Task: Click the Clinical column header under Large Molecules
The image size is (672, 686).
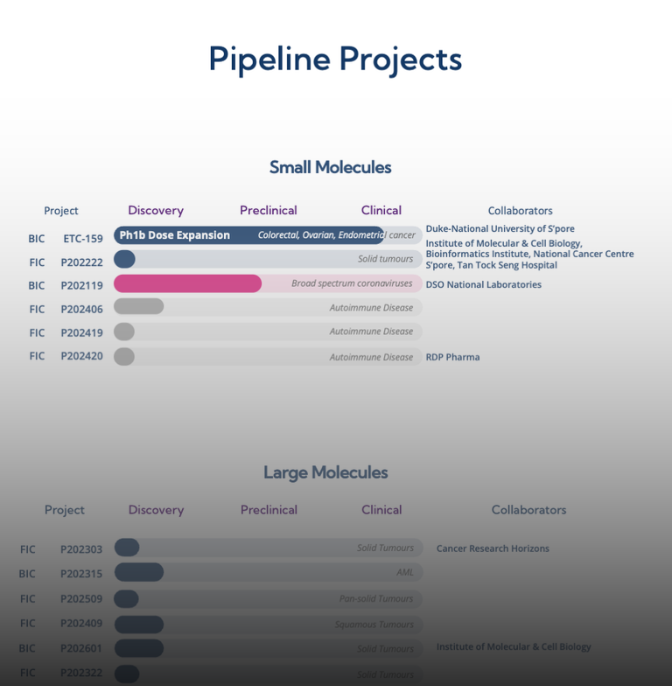Action: (381, 510)
